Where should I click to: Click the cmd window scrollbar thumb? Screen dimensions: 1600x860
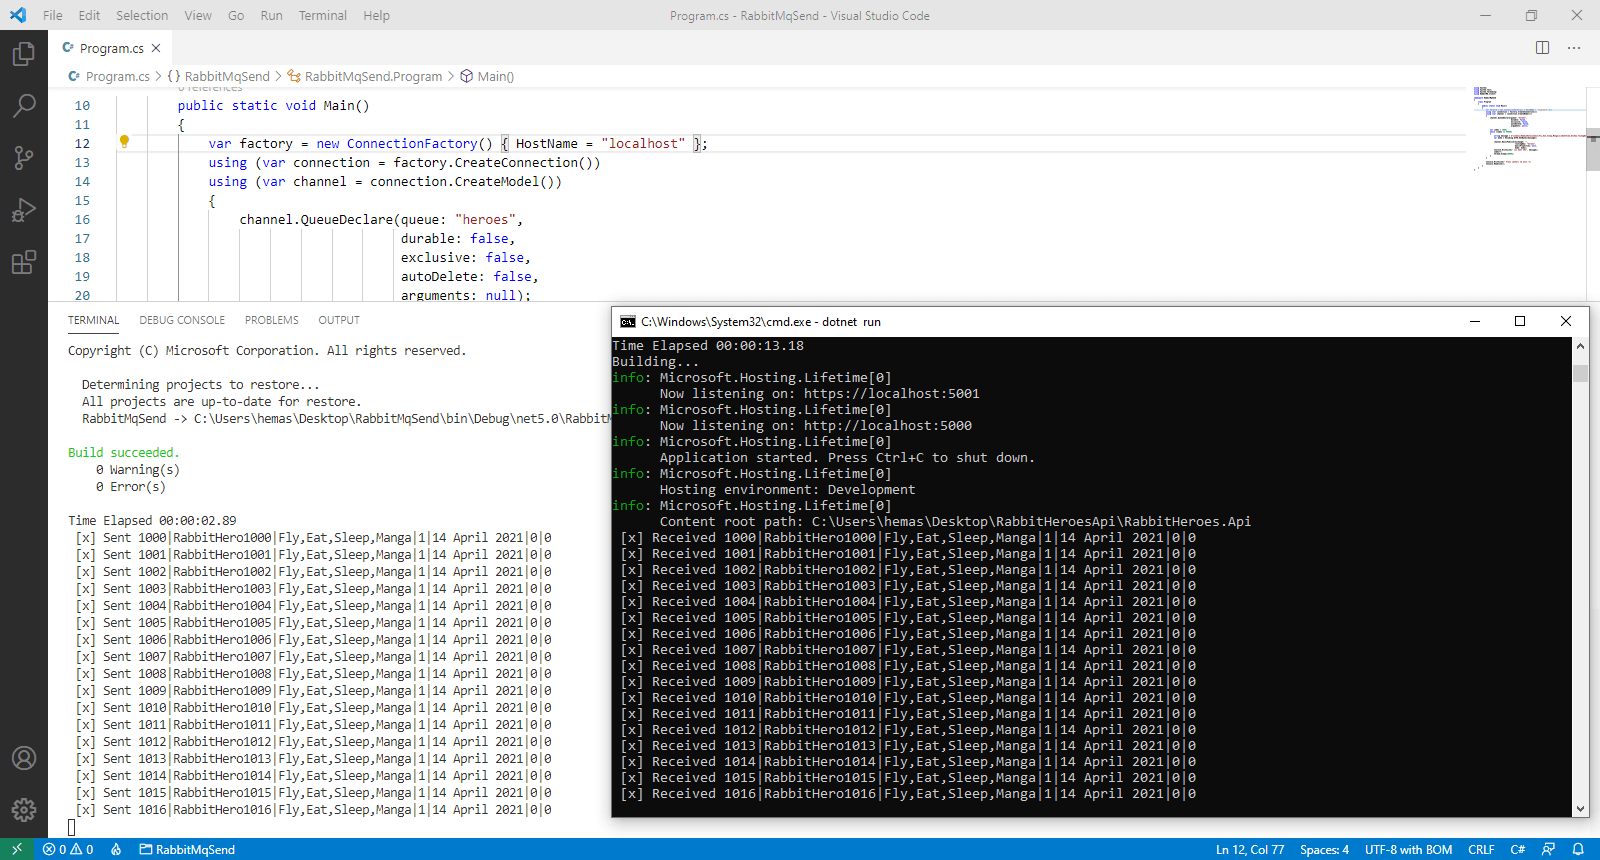[x=1581, y=373]
